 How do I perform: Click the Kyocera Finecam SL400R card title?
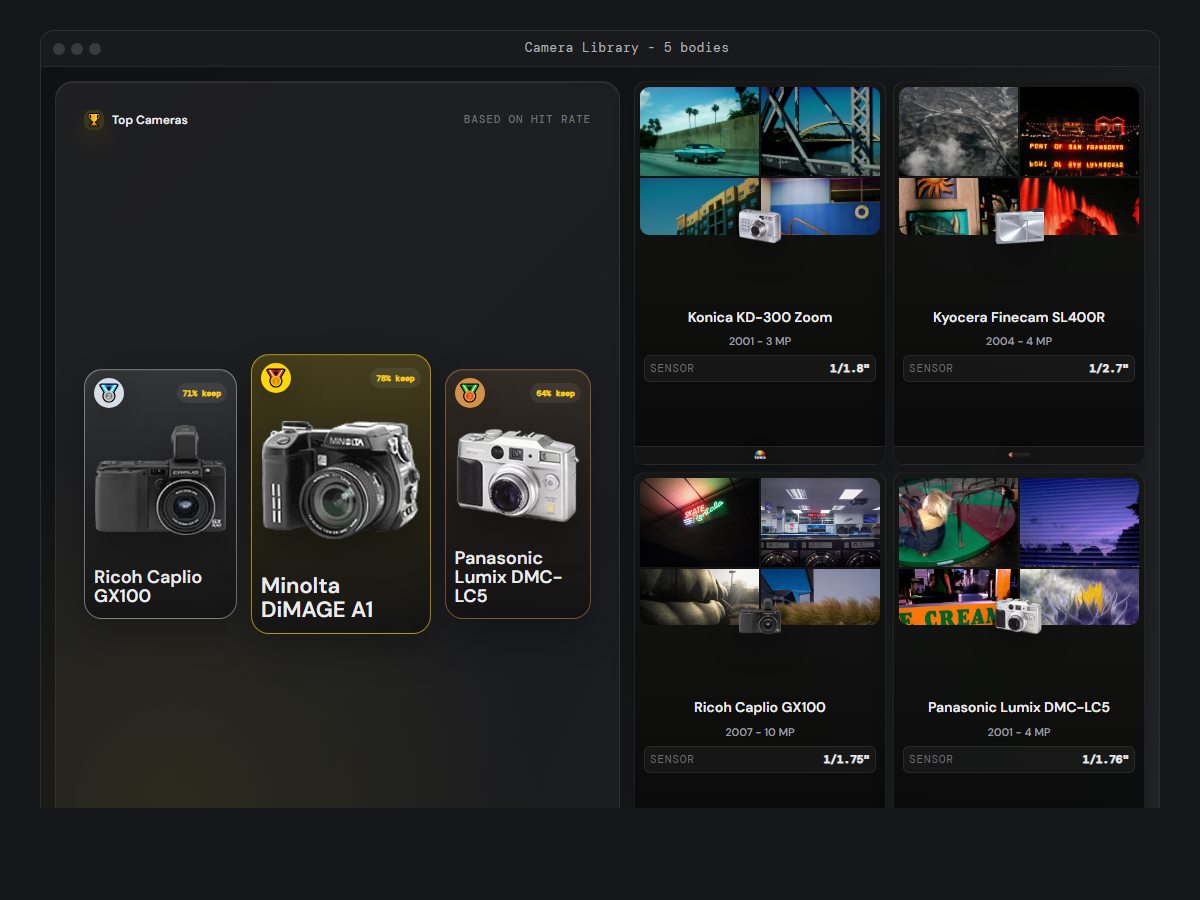[x=1019, y=317]
